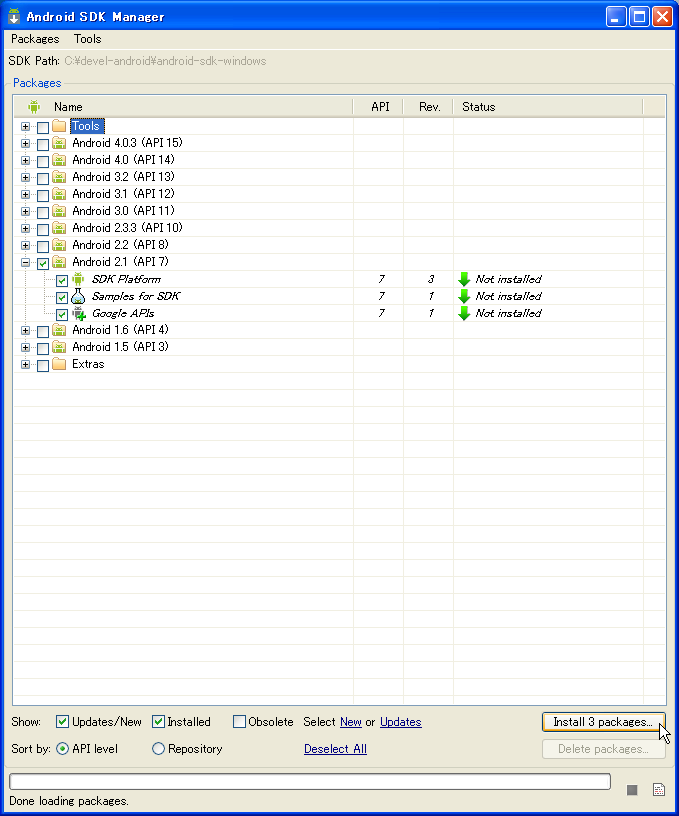
Task: Check the Tools package checkbox
Action: [x=43, y=128]
